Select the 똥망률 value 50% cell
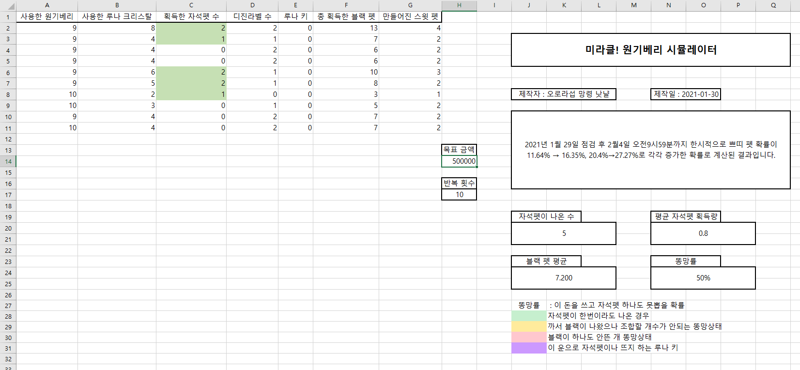 click(703, 278)
